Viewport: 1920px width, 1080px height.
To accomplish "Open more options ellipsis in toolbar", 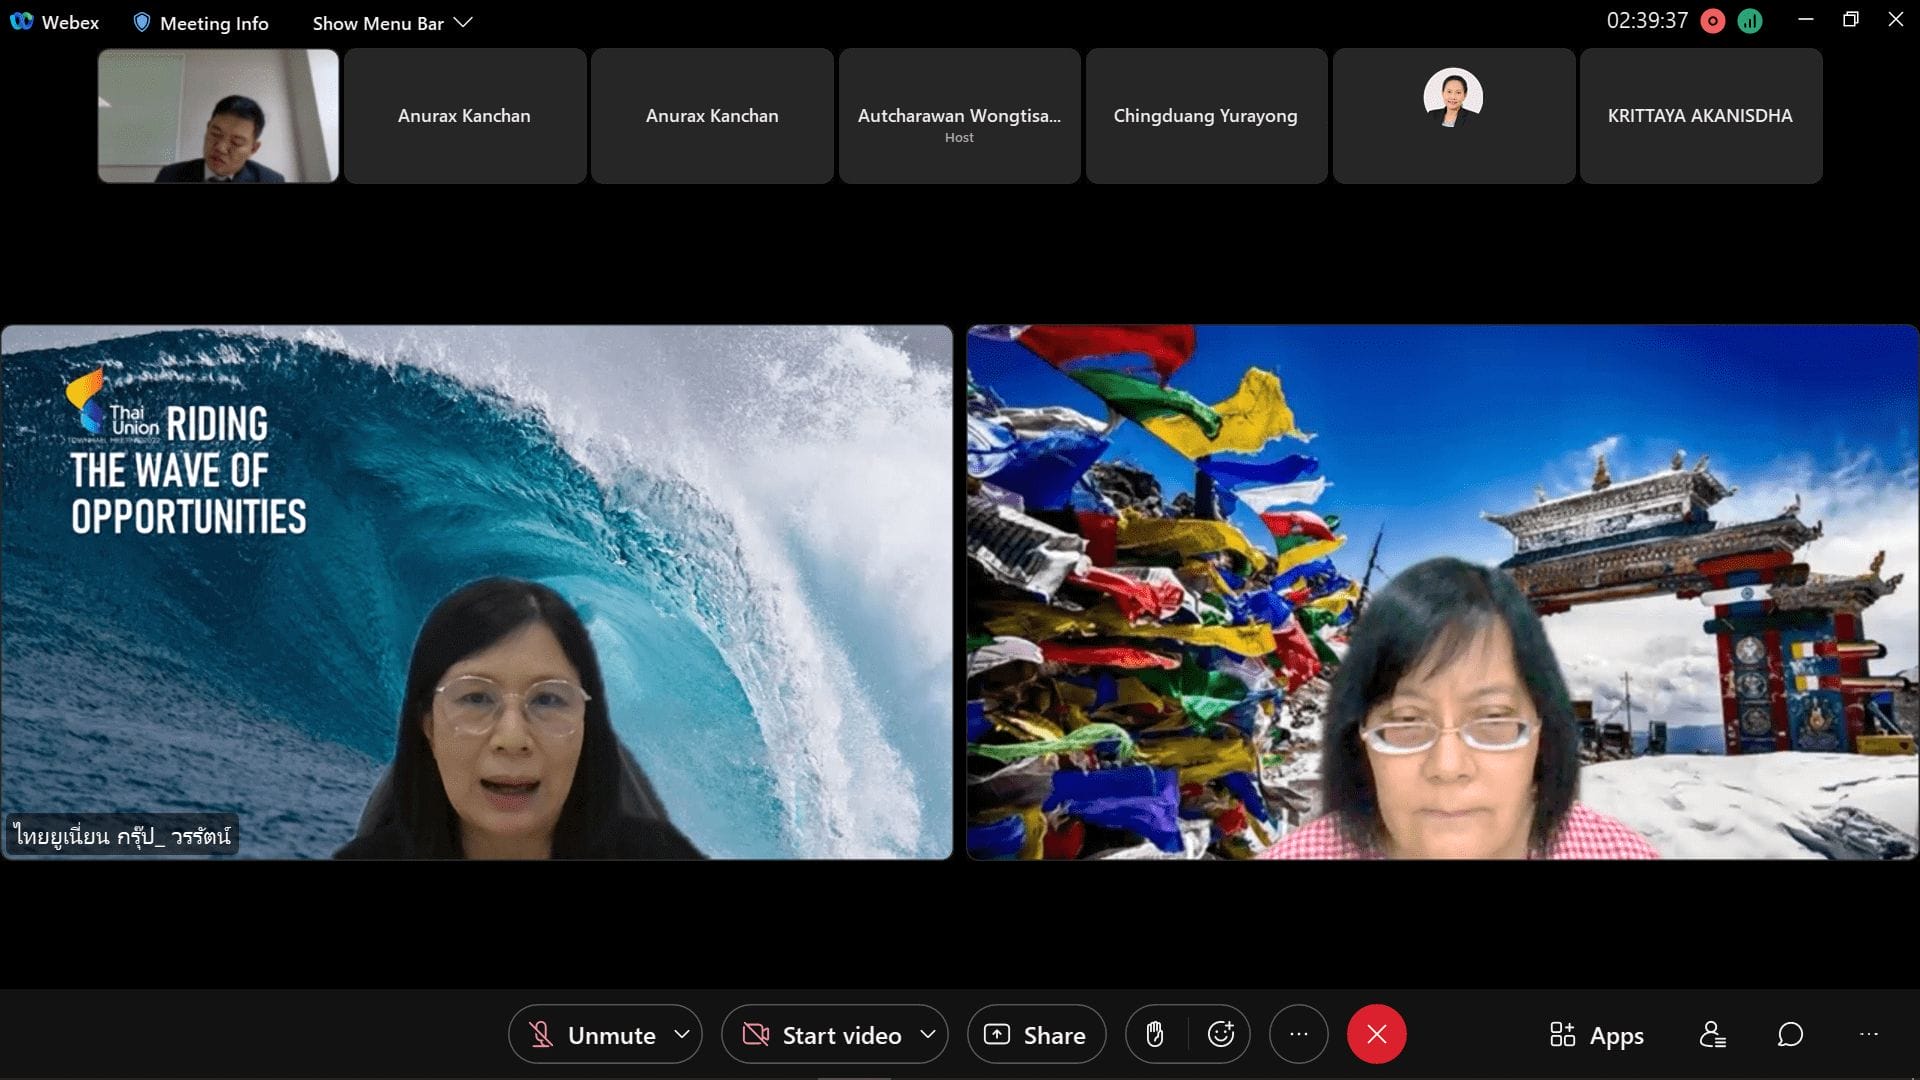I will (x=1298, y=1034).
